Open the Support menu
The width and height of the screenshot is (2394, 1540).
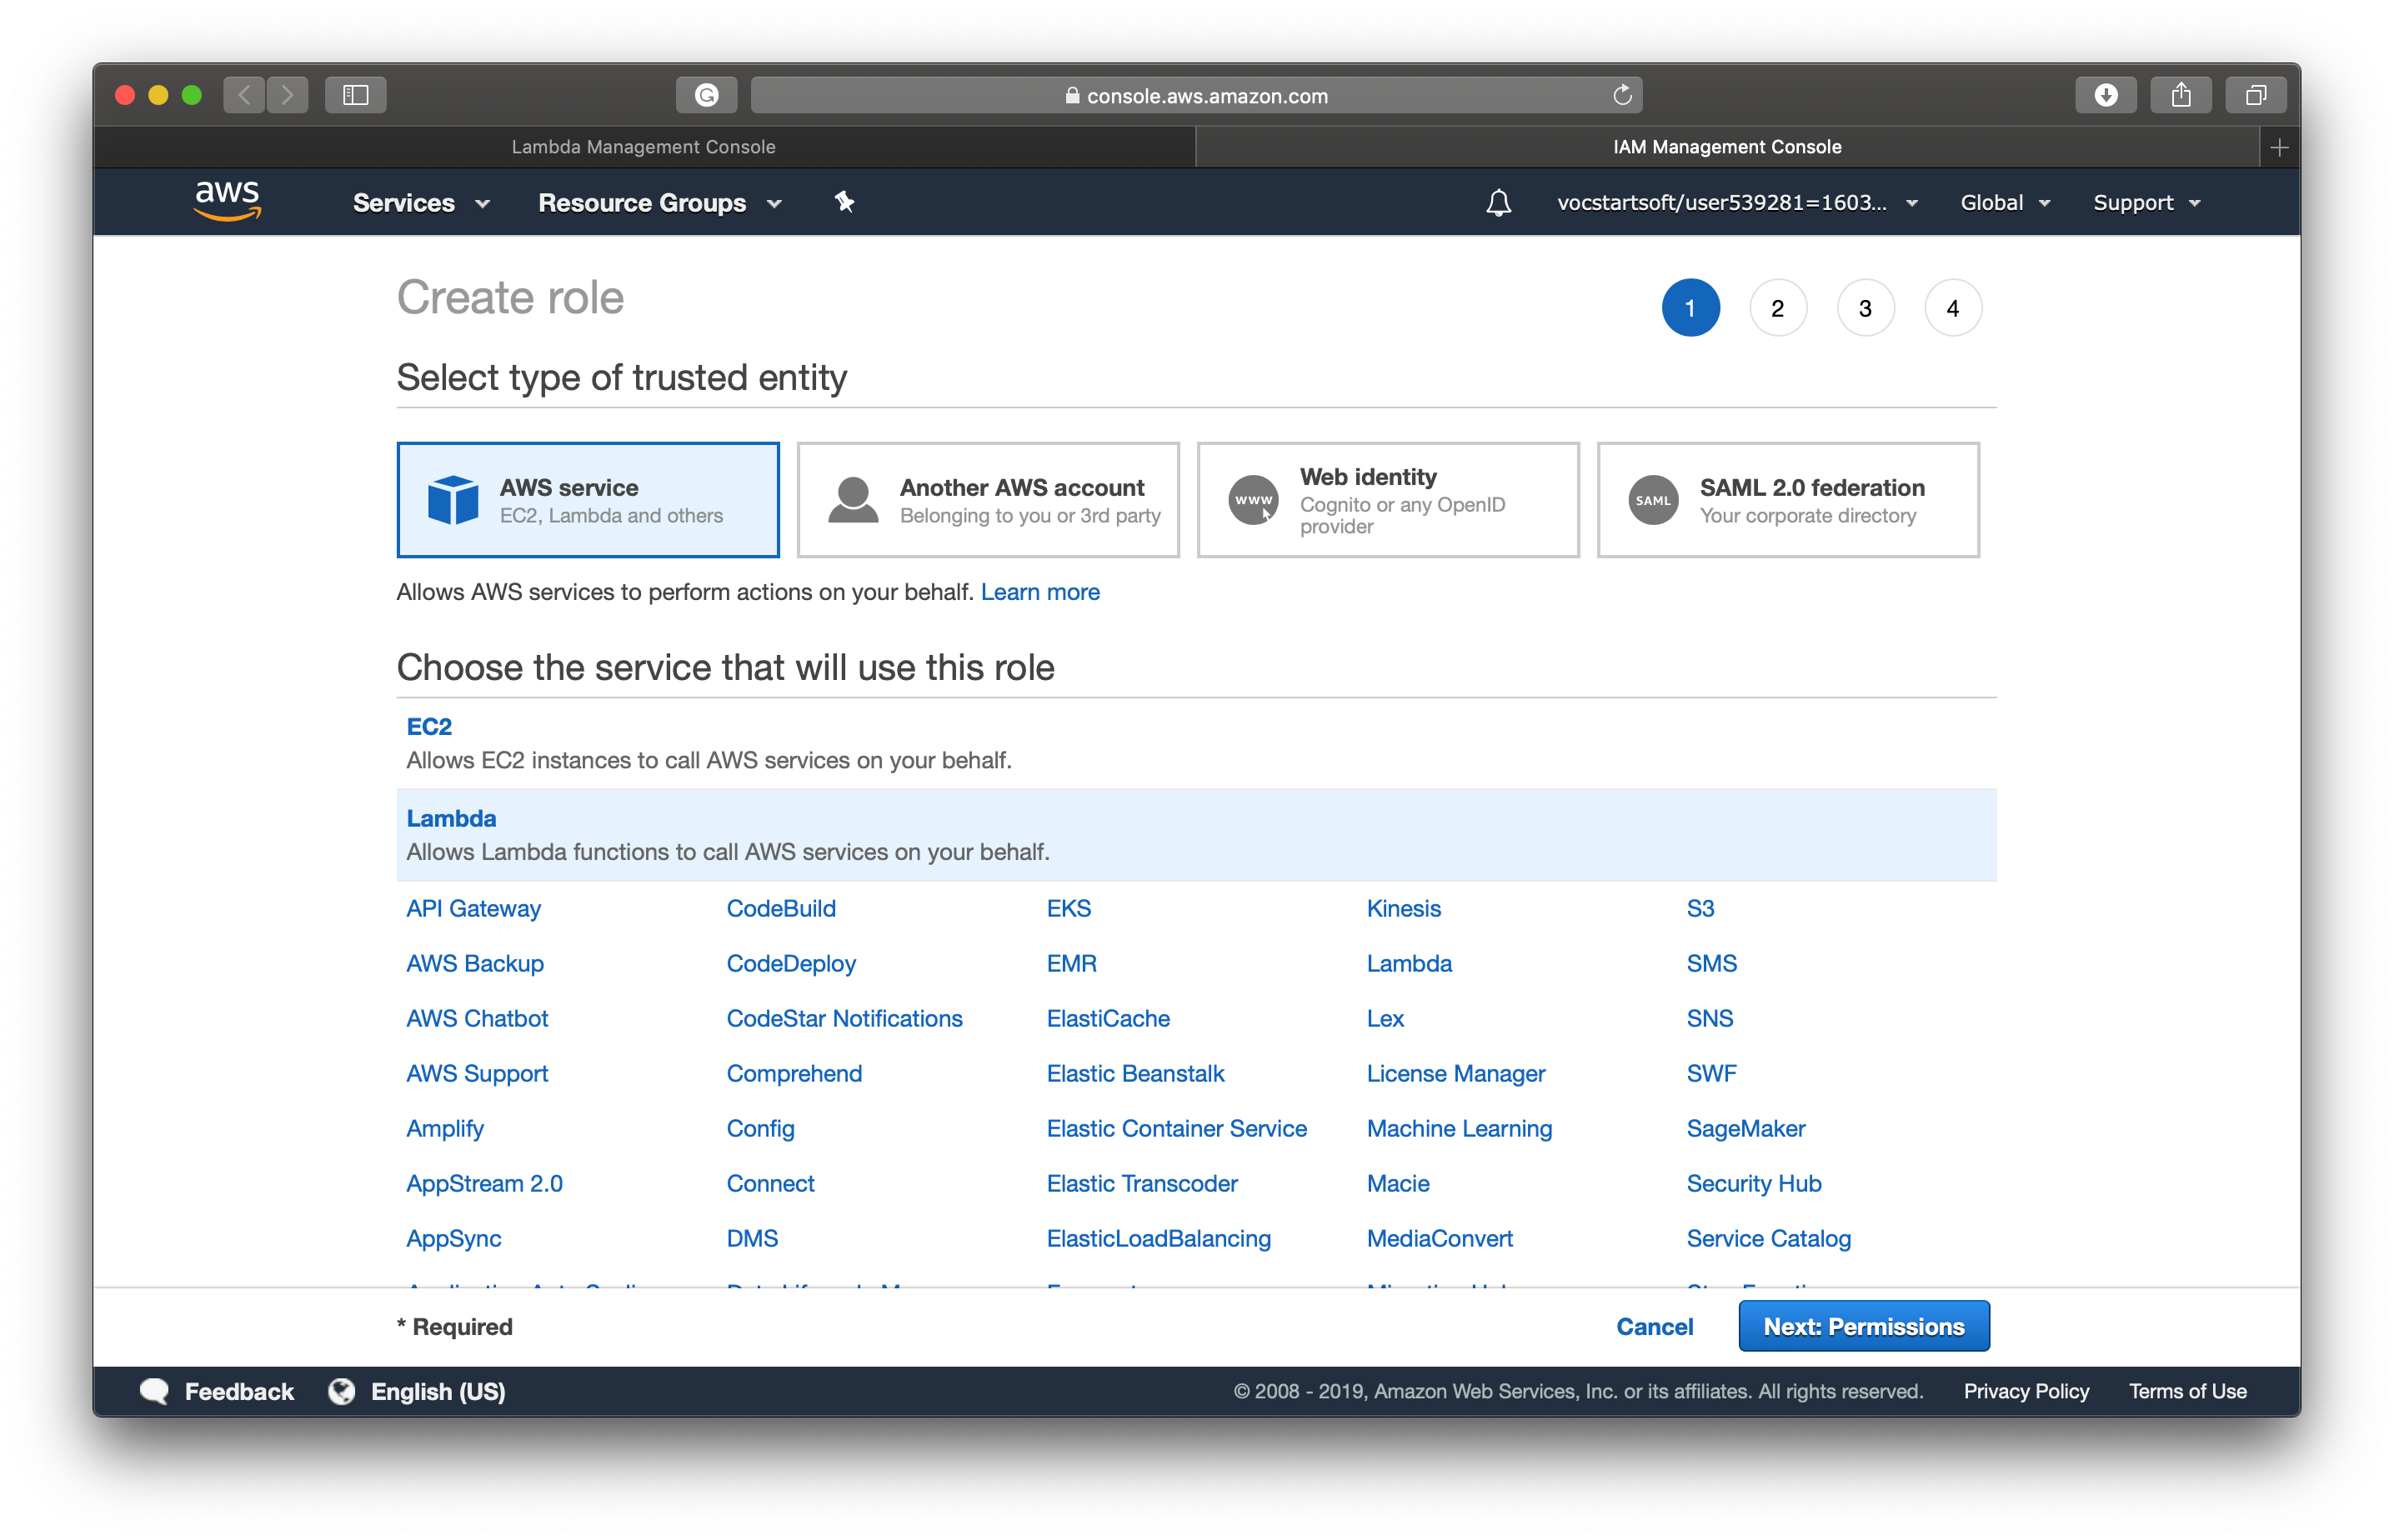[x=2146, y=203]
